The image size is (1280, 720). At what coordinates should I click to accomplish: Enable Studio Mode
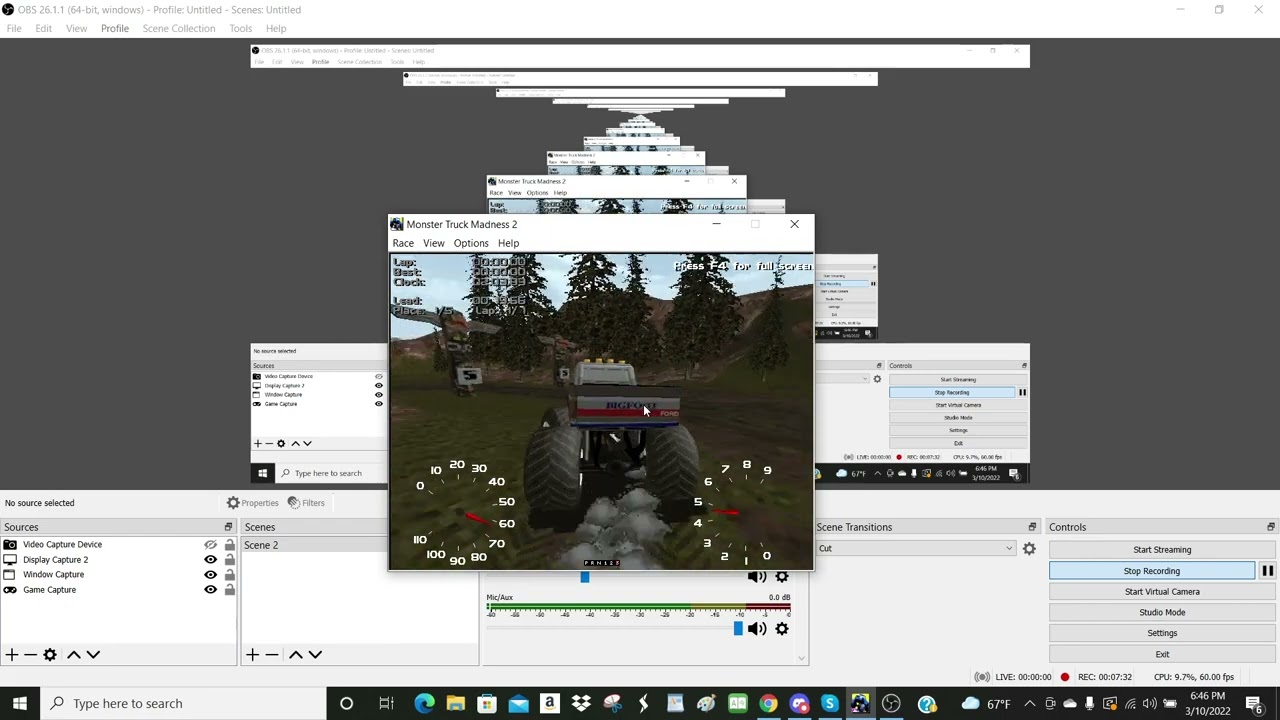click(x=1162, y=612)
